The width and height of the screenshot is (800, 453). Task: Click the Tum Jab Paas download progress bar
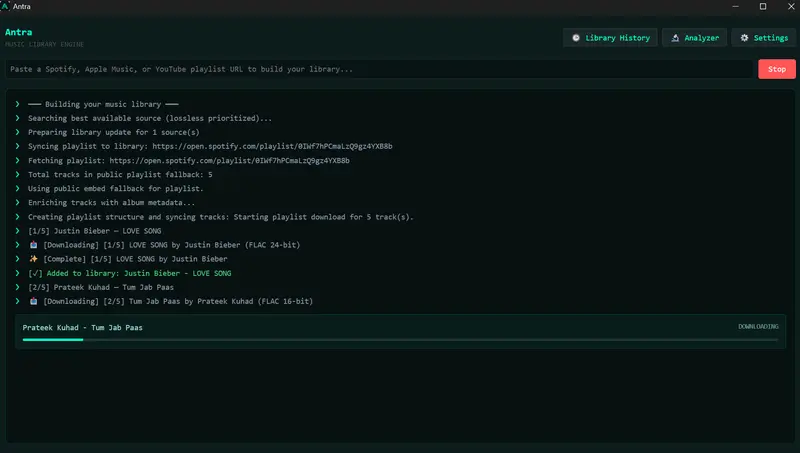click(x=400, y=340)
